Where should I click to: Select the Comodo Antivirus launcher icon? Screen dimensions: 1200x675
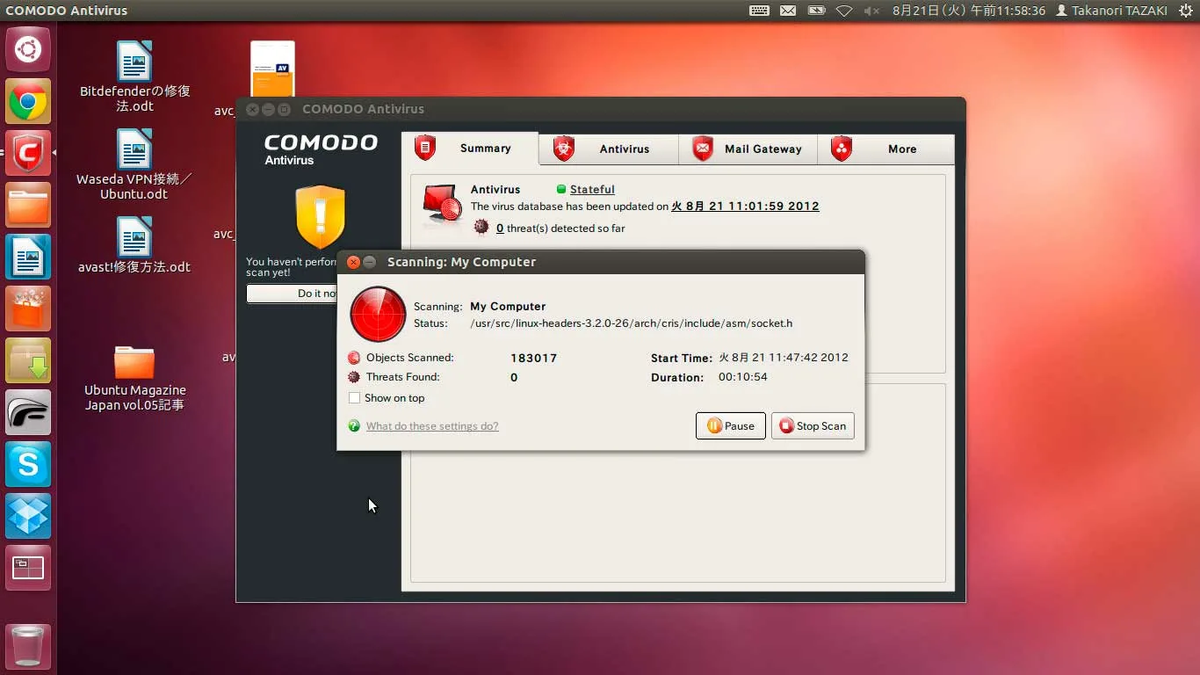pos(28,153)
